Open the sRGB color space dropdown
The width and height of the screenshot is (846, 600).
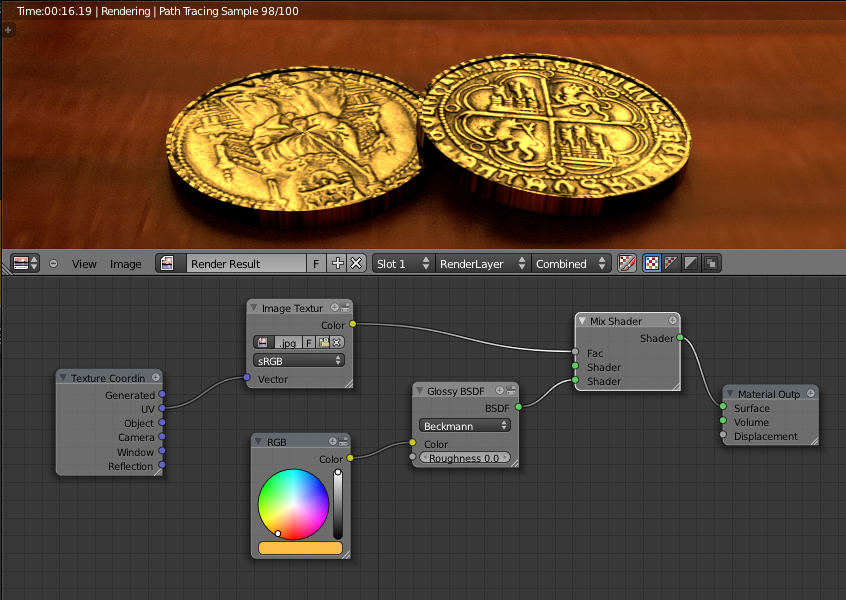coord(299,360)
